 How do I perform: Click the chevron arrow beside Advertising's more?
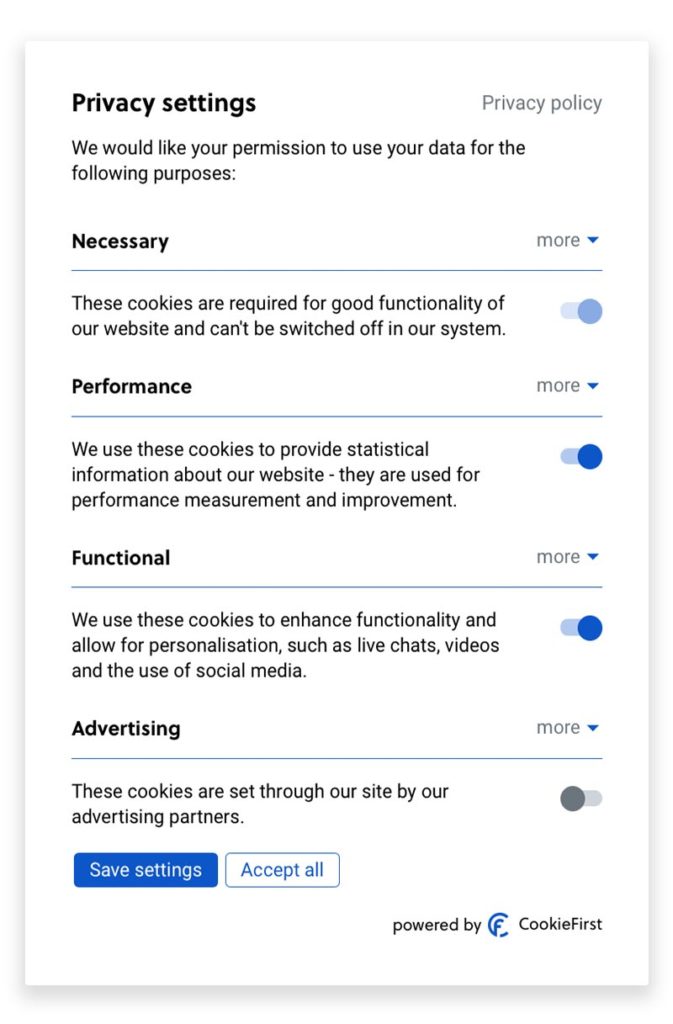[592, 728]
